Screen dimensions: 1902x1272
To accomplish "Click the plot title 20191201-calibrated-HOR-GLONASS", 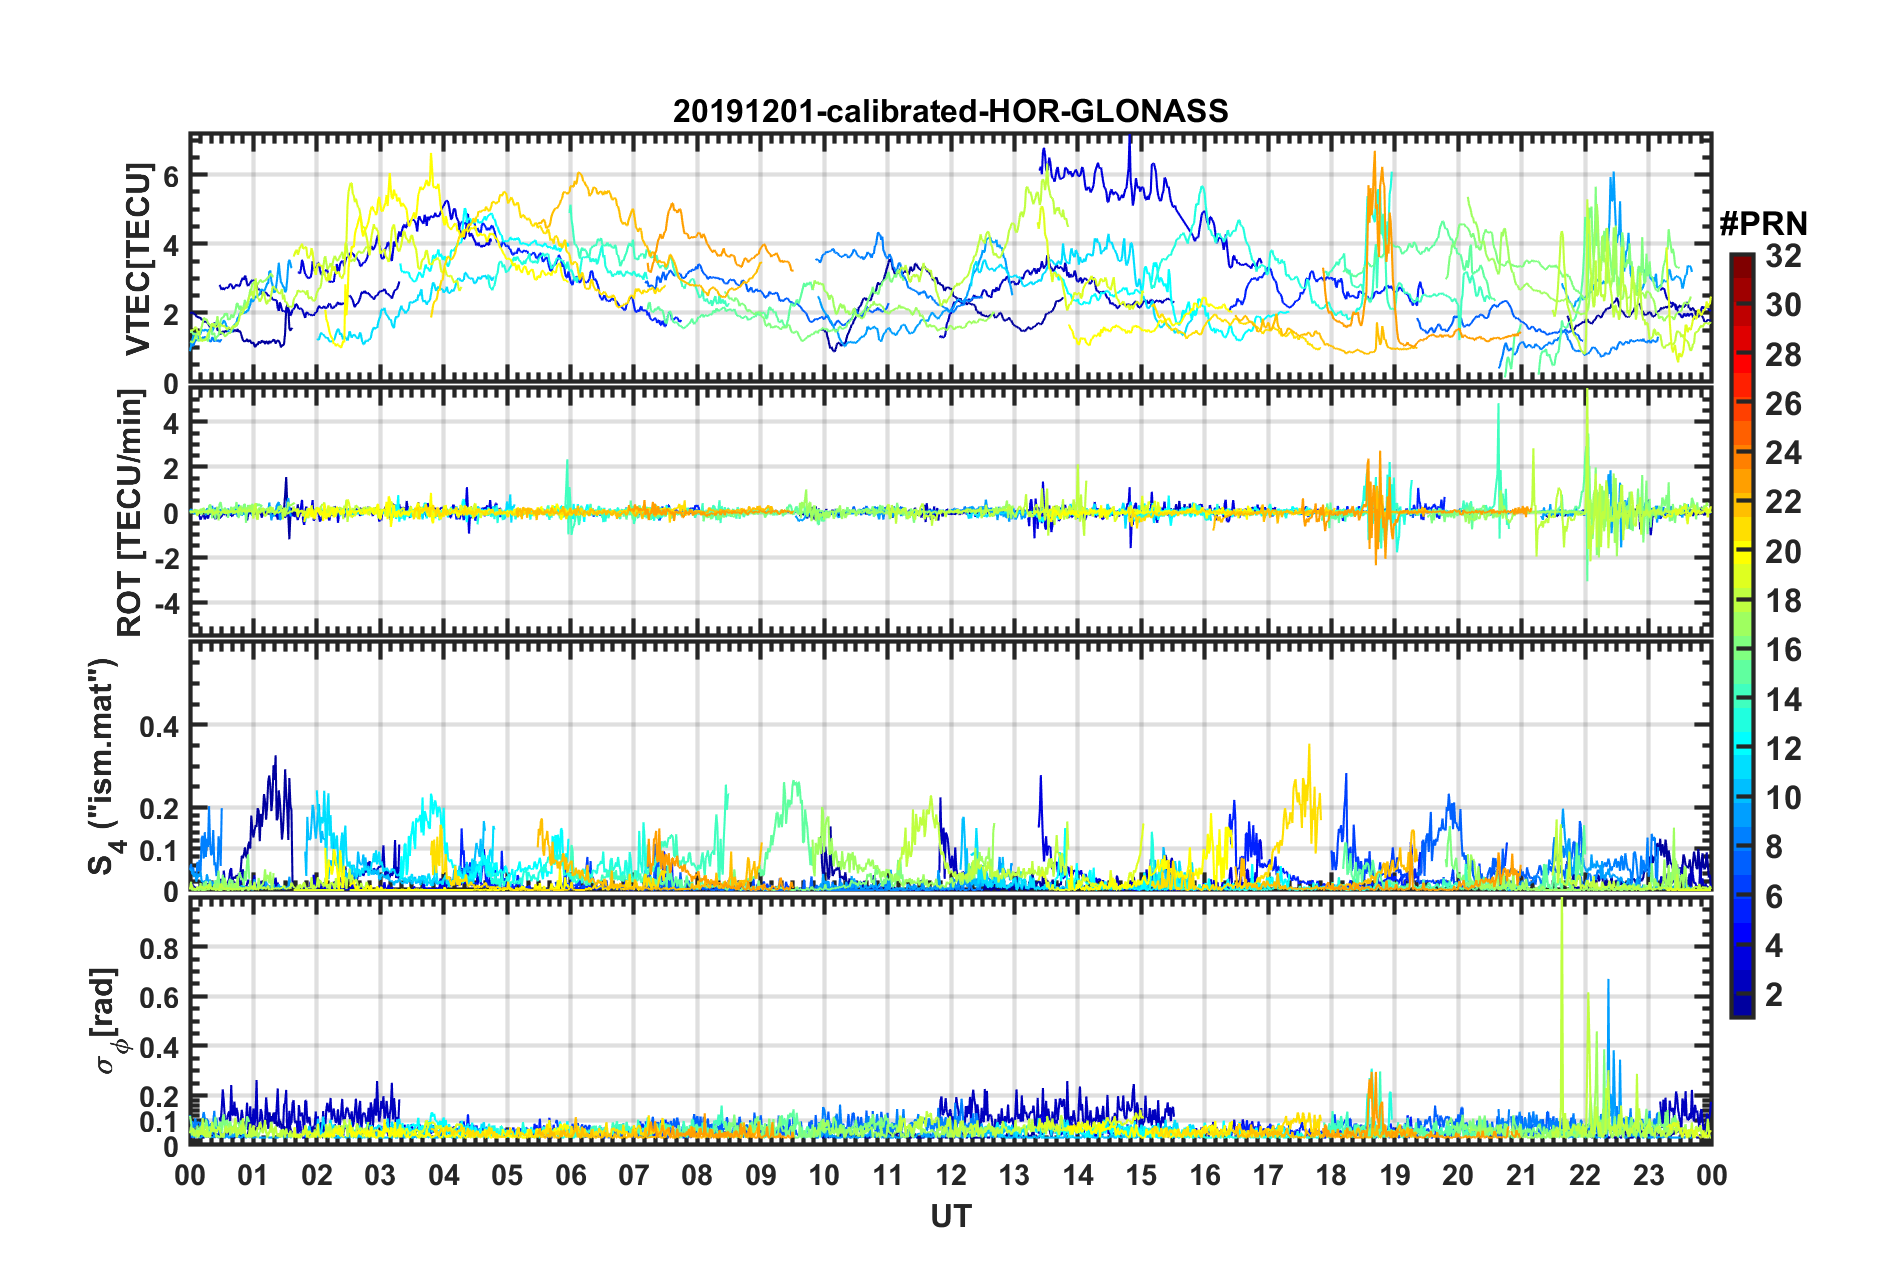I will point(950,111).
